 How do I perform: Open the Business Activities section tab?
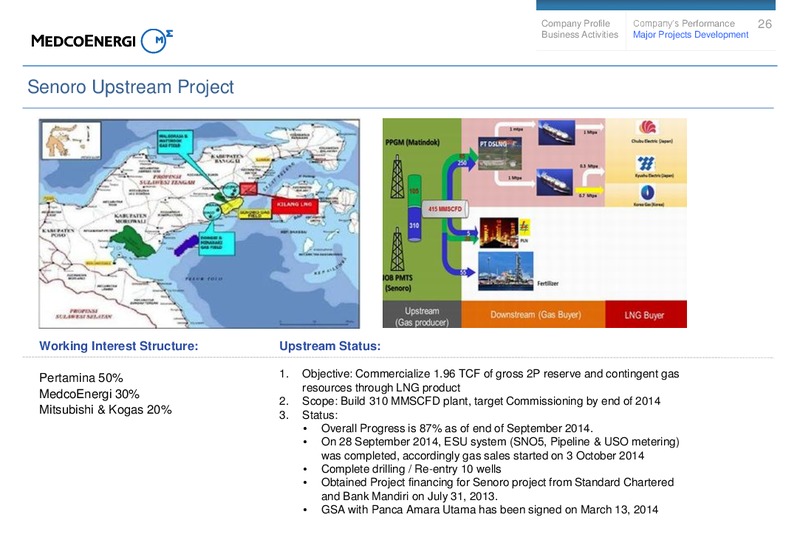coord(579,35)
